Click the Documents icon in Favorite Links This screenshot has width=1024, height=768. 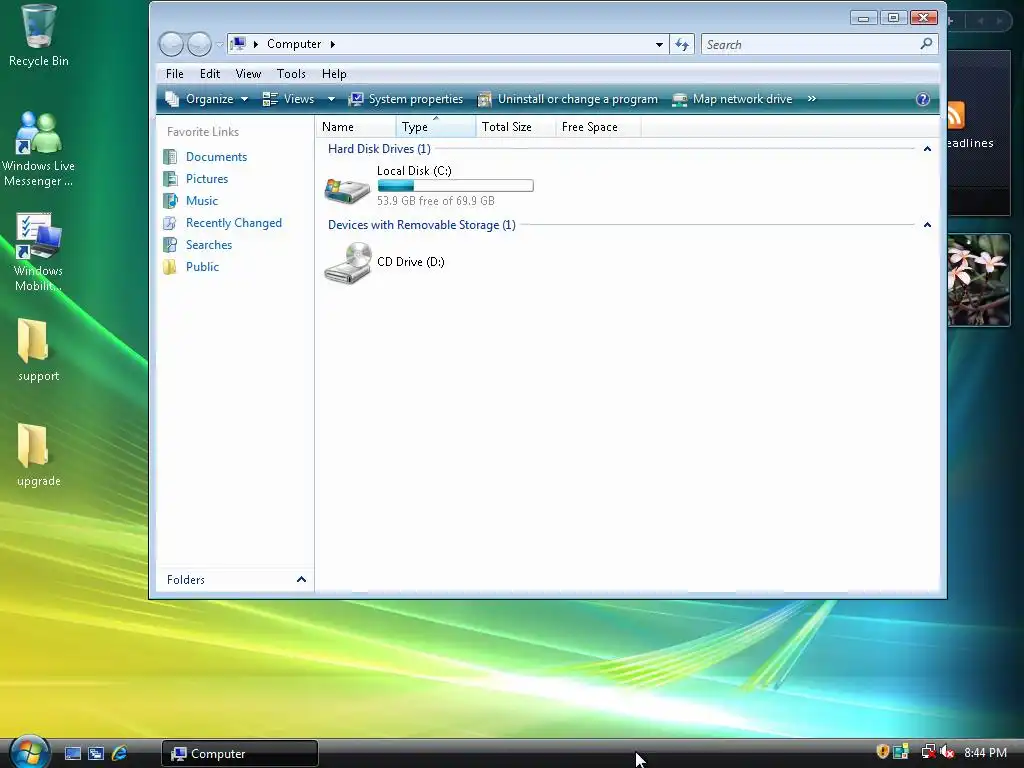(x=170, y=157)
